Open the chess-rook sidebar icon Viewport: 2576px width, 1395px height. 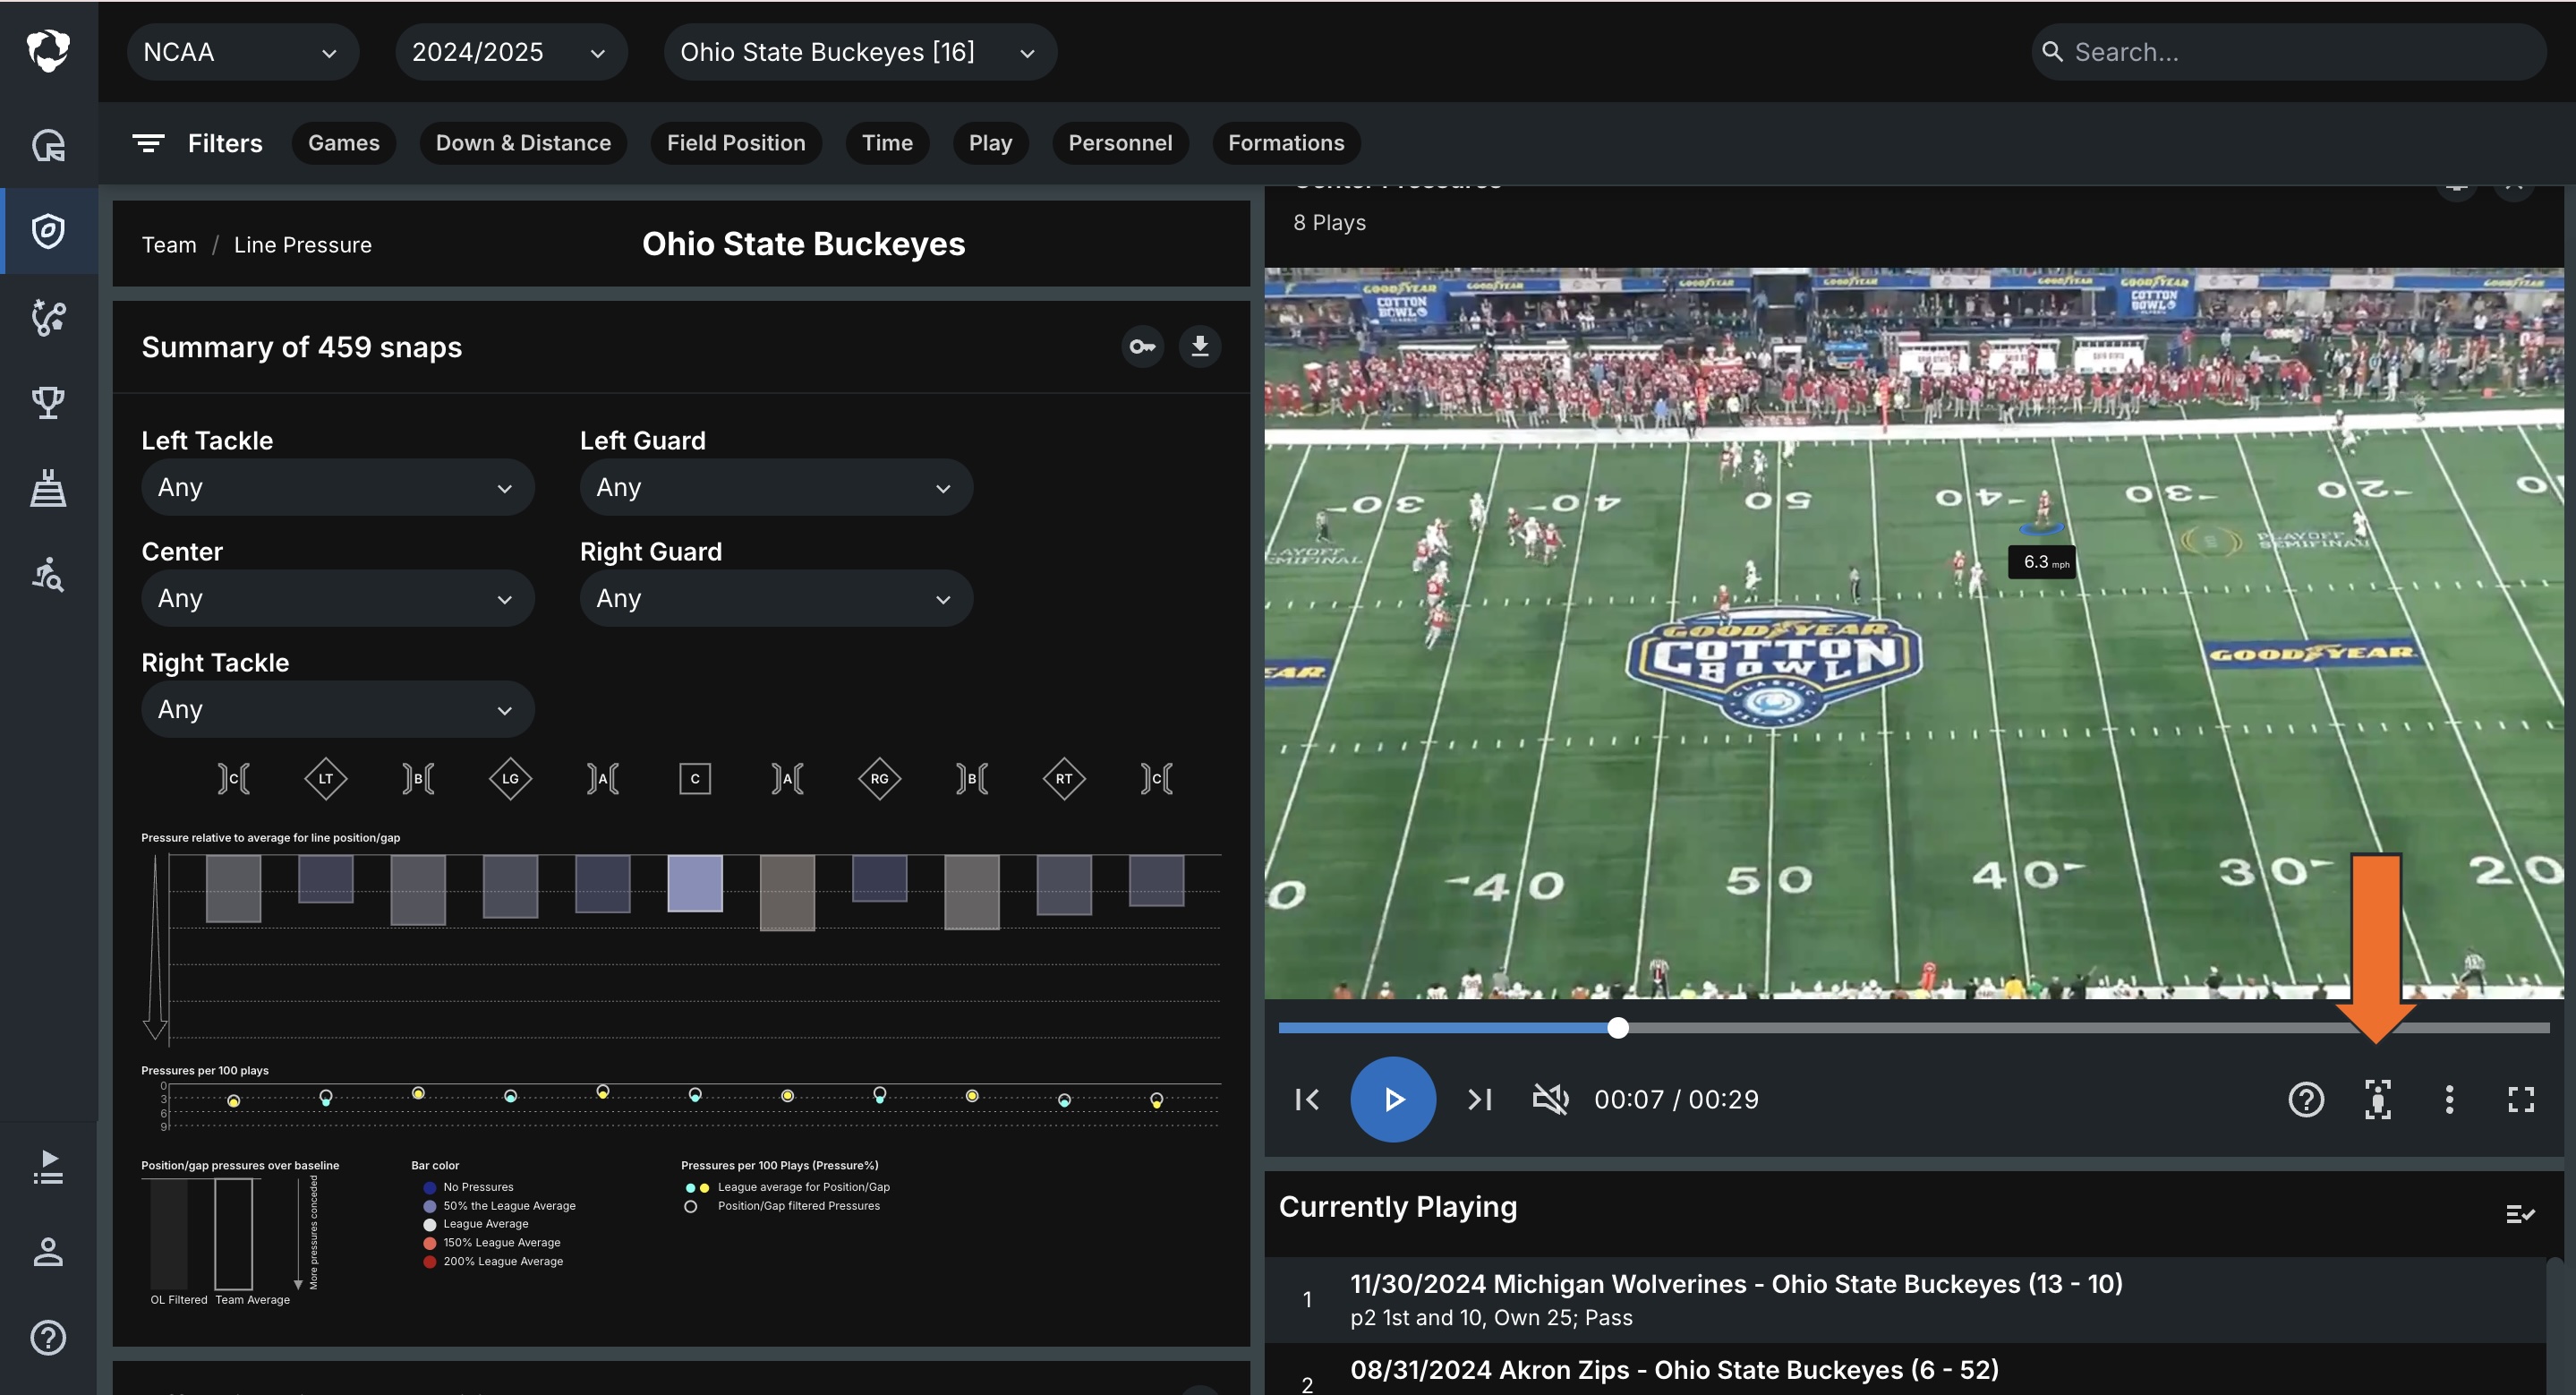pos(48,488)
